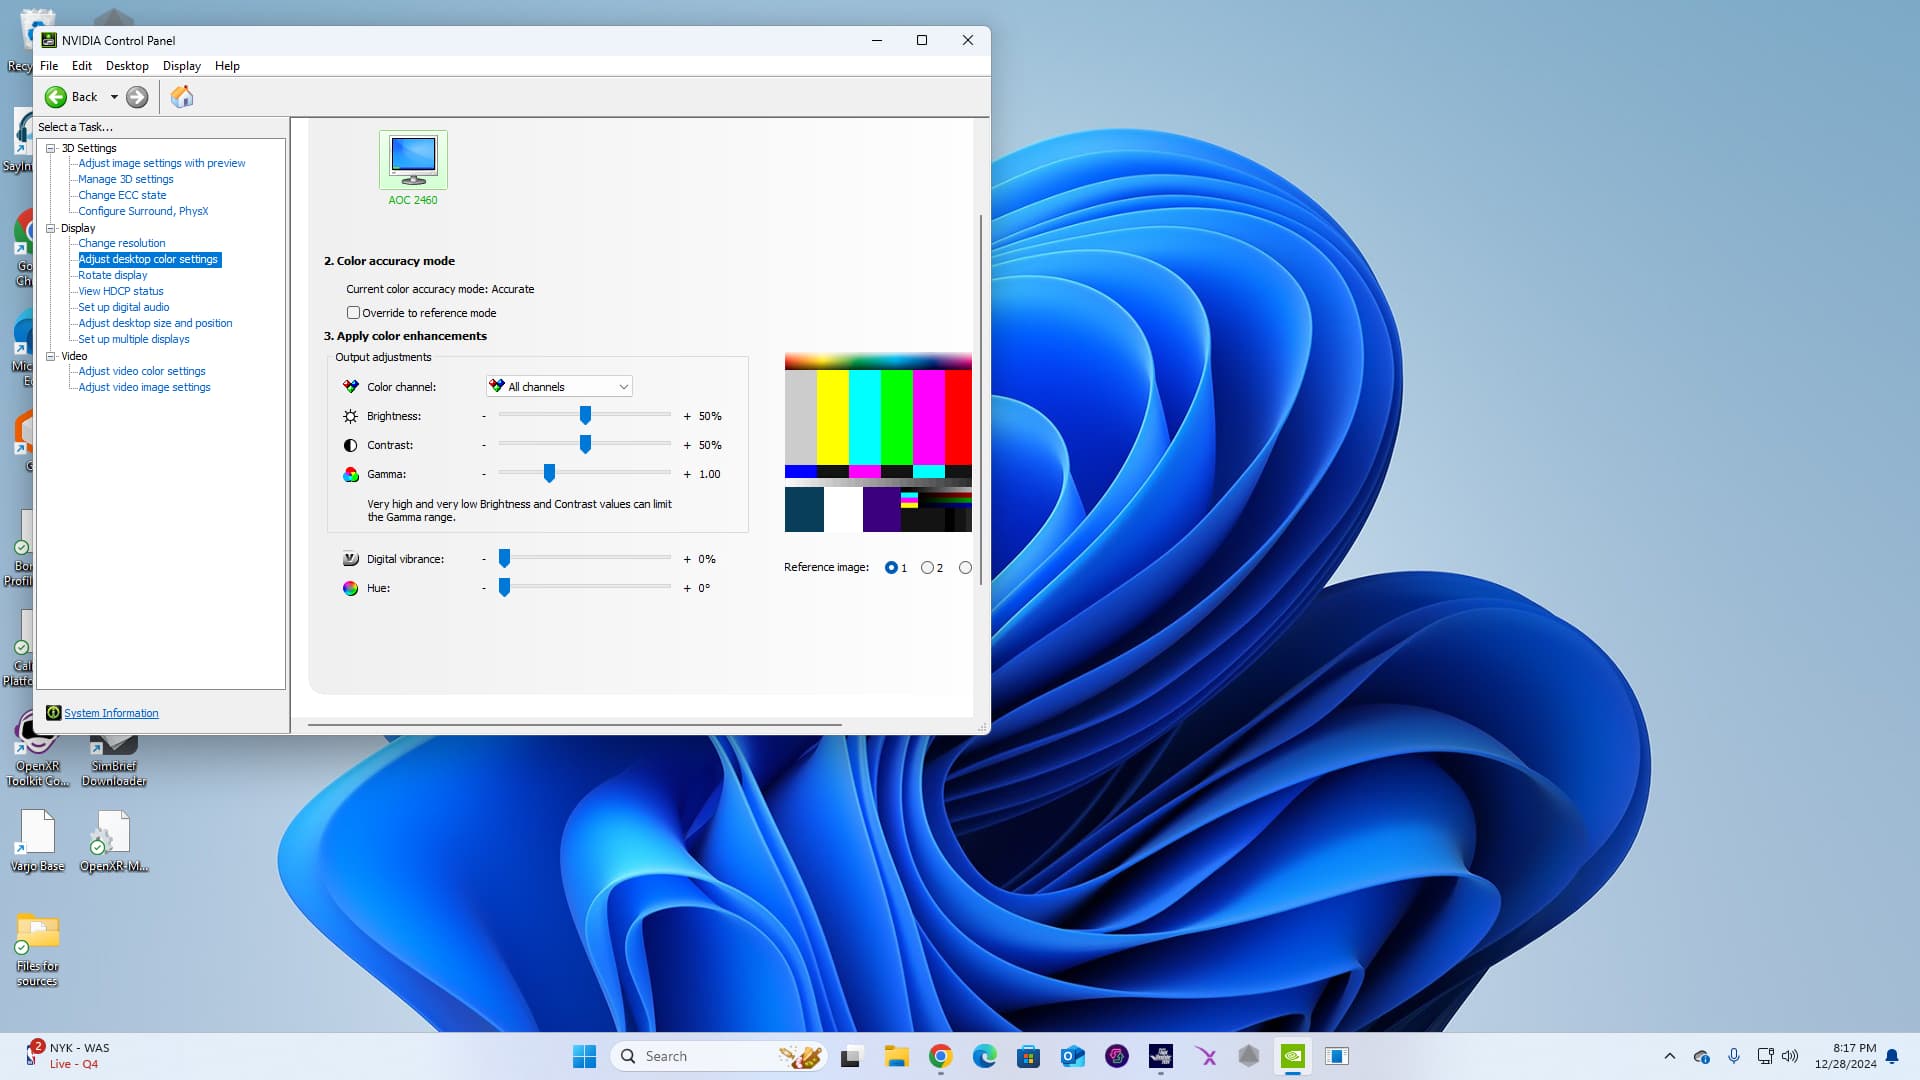Open Microsoft Store from taskbar
The height and width of the screenshot is (1080, 1920).
coord(1028,1056)
